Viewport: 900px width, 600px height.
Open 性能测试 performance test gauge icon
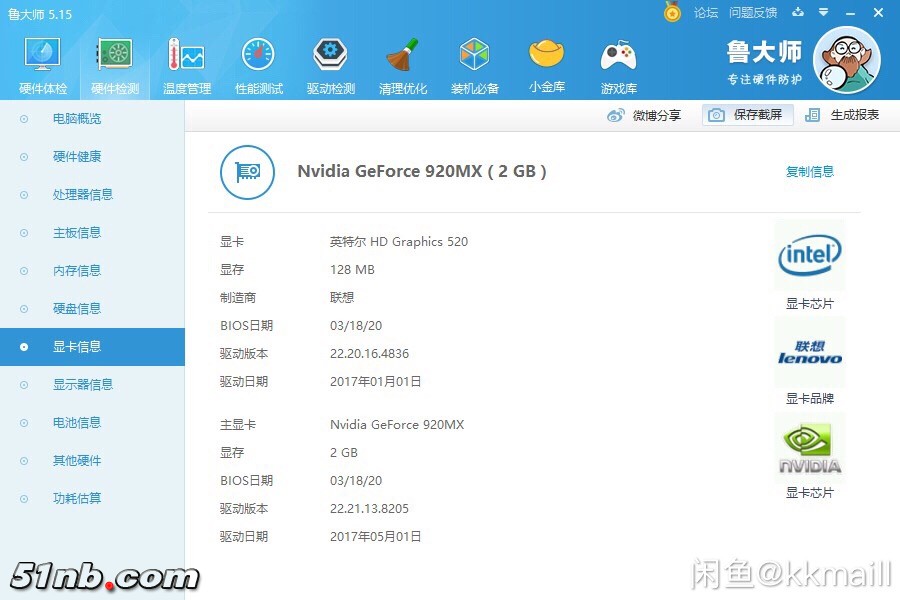coord(259,63)
